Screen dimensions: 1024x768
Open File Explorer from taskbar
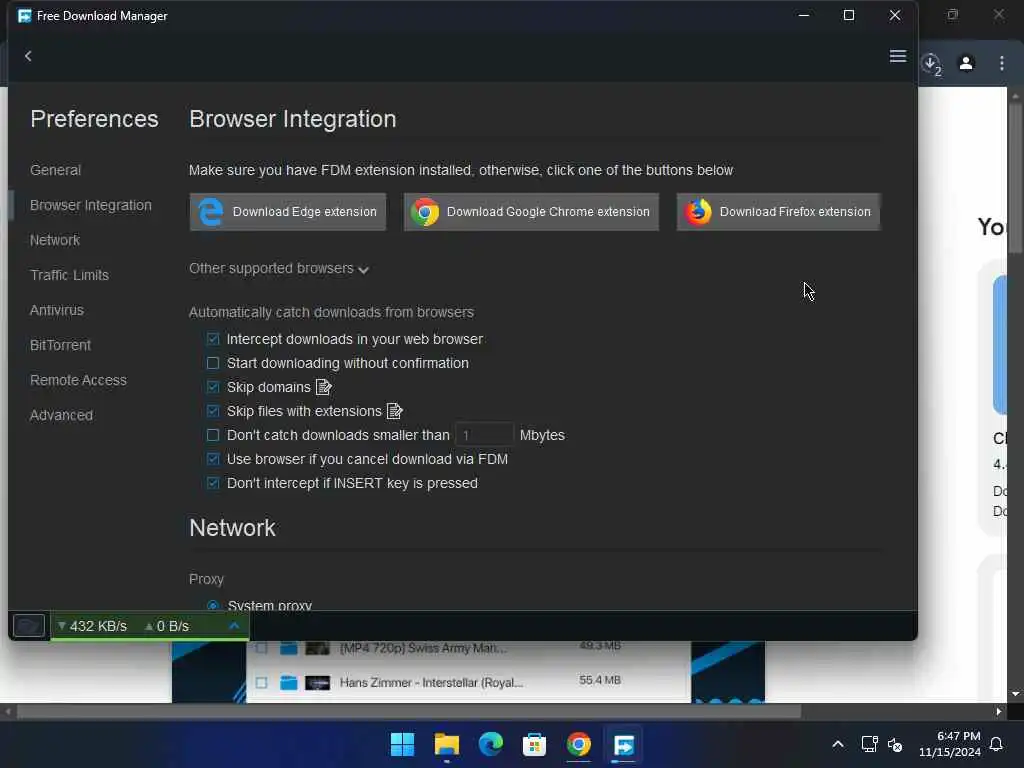point(447,744)
